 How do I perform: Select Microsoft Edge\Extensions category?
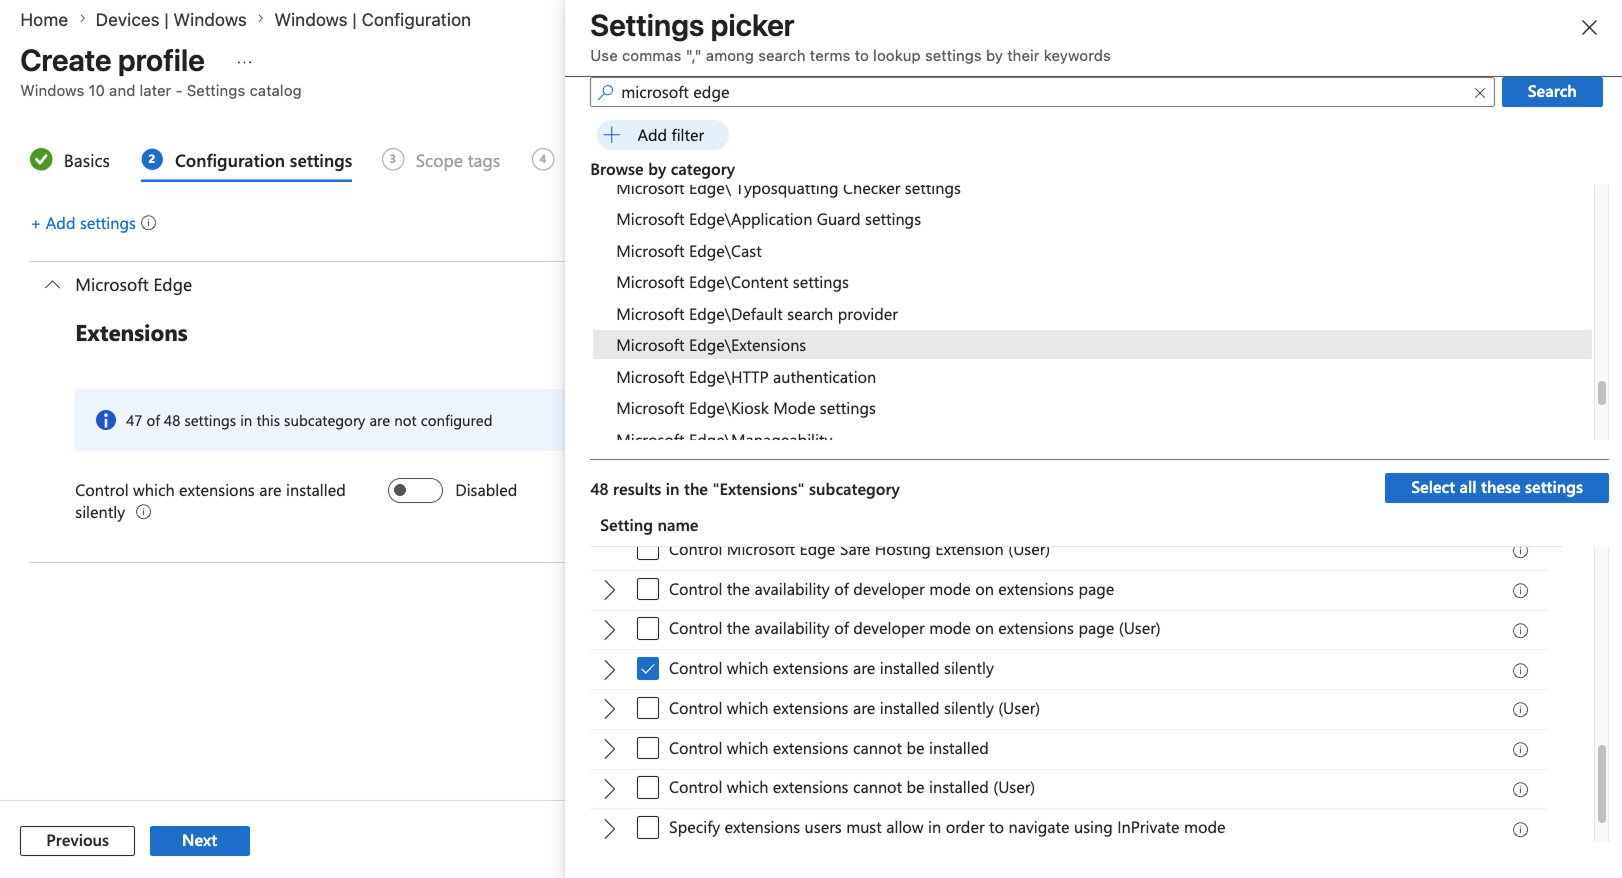point(1092,345)
